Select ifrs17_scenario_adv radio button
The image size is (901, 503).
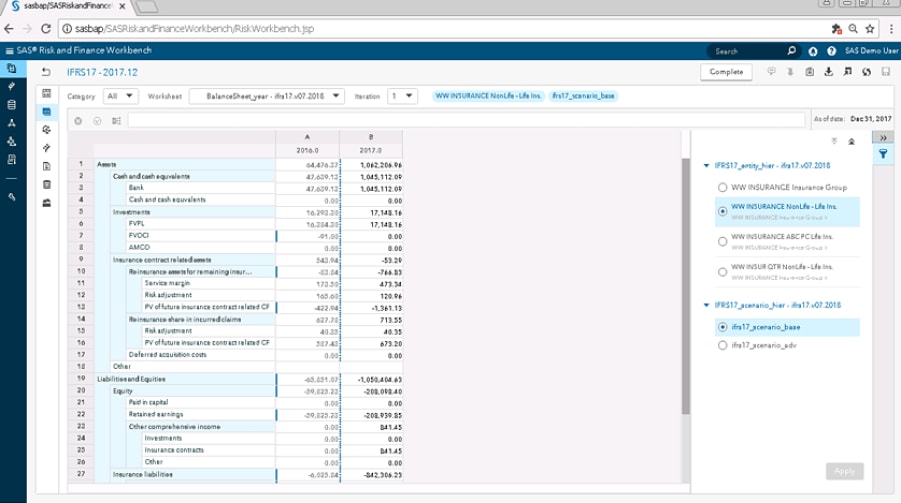[x=722, y=345]
